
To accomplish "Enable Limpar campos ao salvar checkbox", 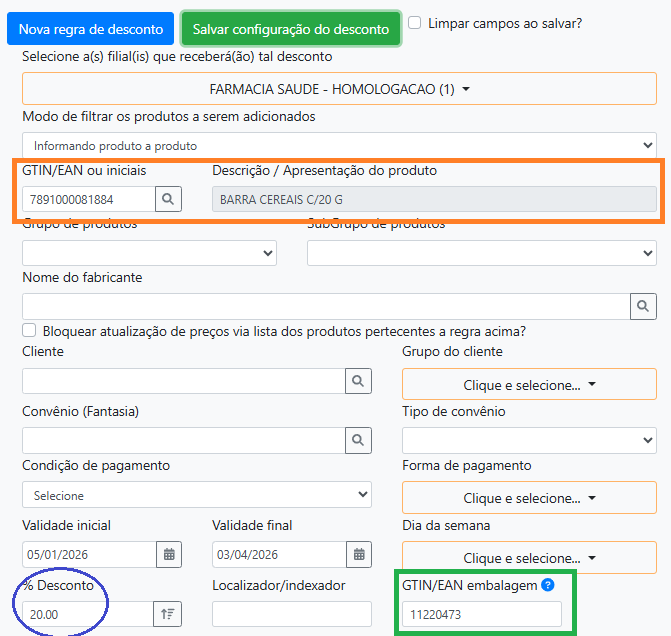I will tap(415, 22).
